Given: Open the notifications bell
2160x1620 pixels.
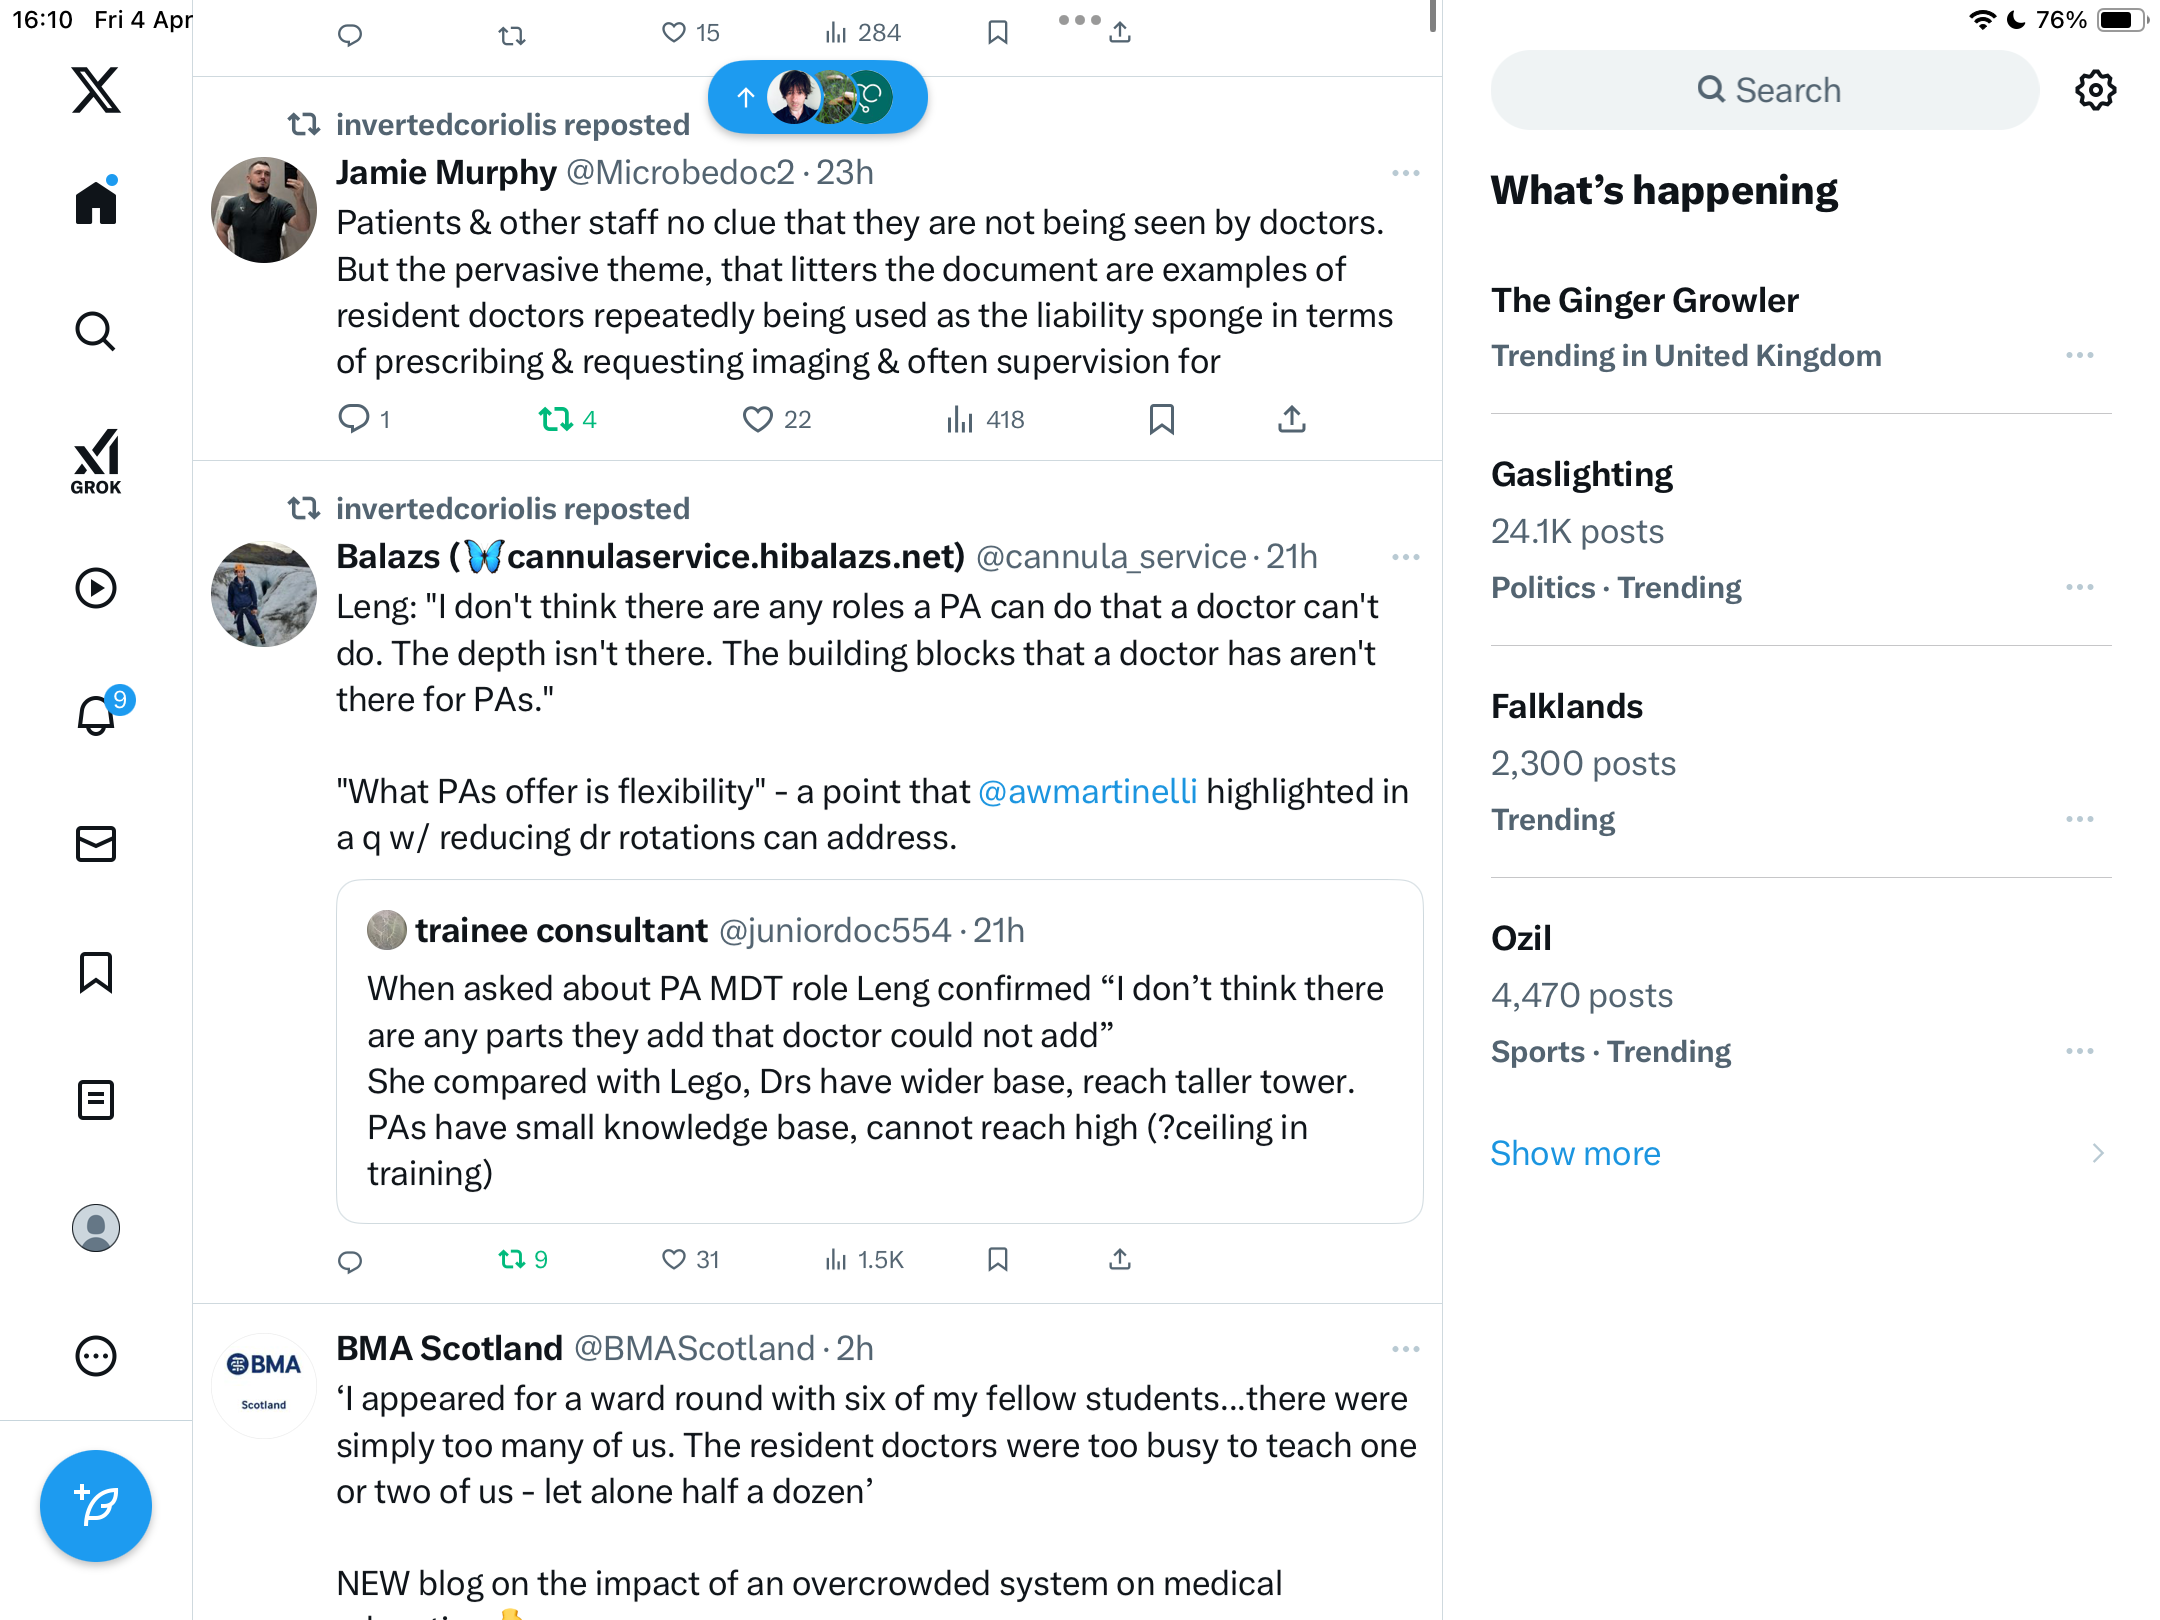Looking at the screenshot, I should [x=98, y=715].
